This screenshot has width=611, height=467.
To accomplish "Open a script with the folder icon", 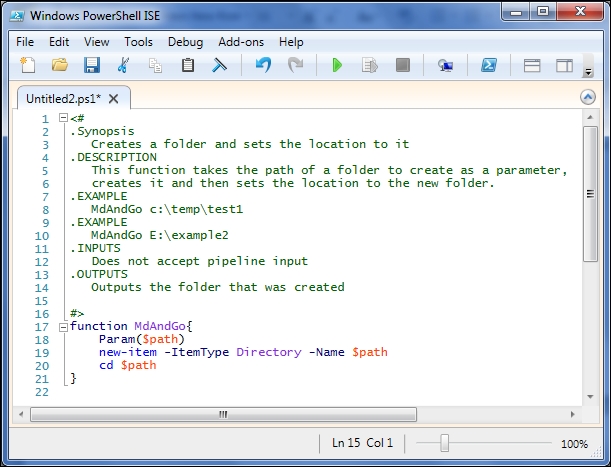I will pos(60,65).
